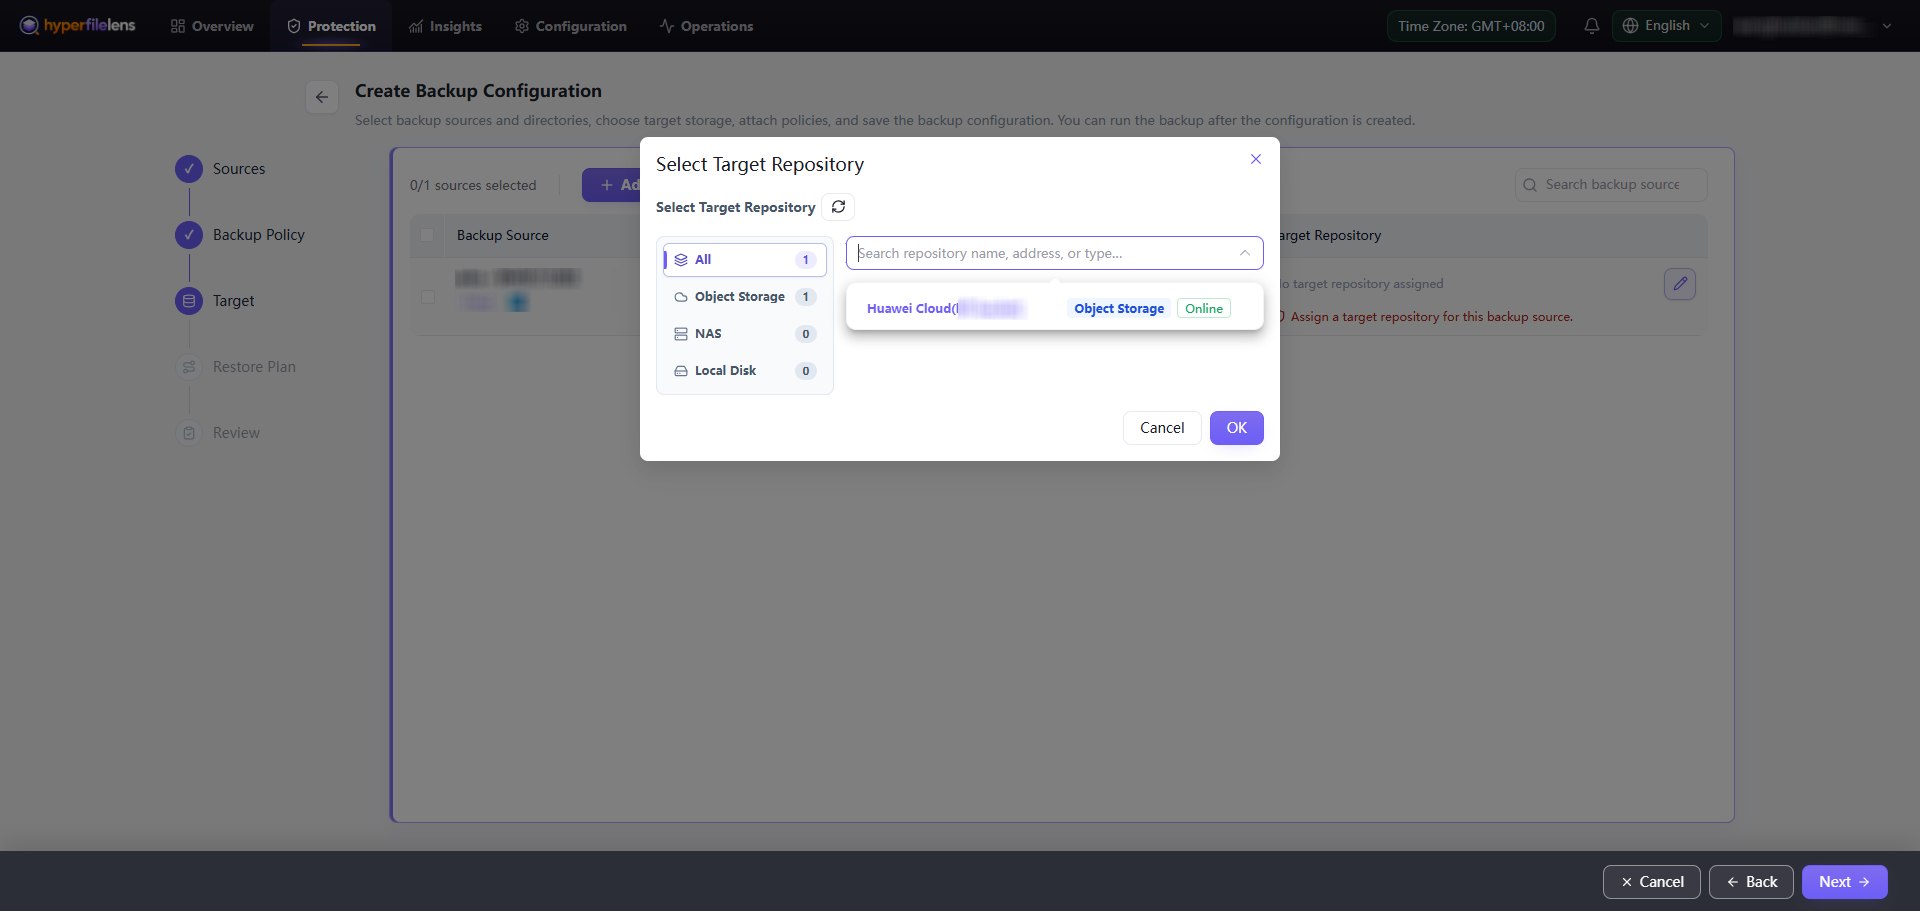This screenshot has height=911, width=1920.
Task: Open the user account dropdown chevron
Action: click(1887, 26)
